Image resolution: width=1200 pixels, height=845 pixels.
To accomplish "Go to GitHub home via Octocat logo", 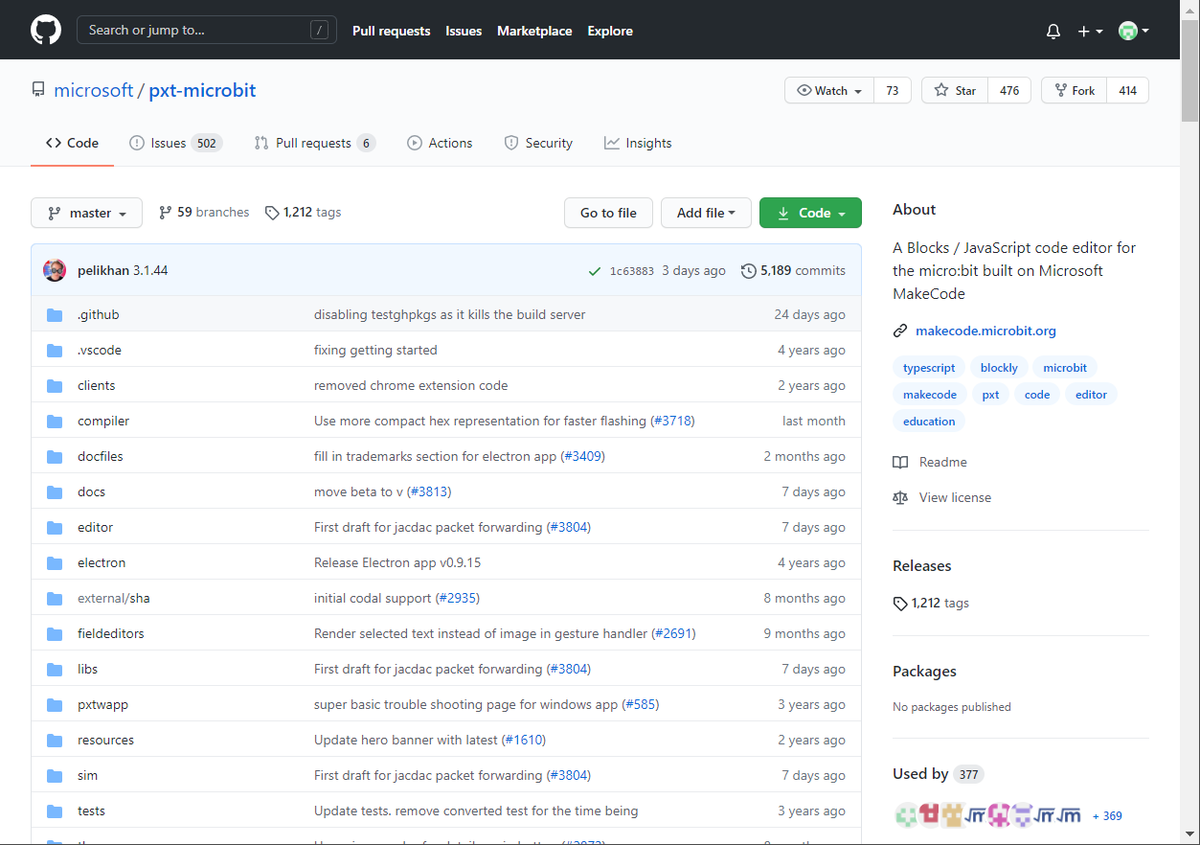I will pos(46,30).
